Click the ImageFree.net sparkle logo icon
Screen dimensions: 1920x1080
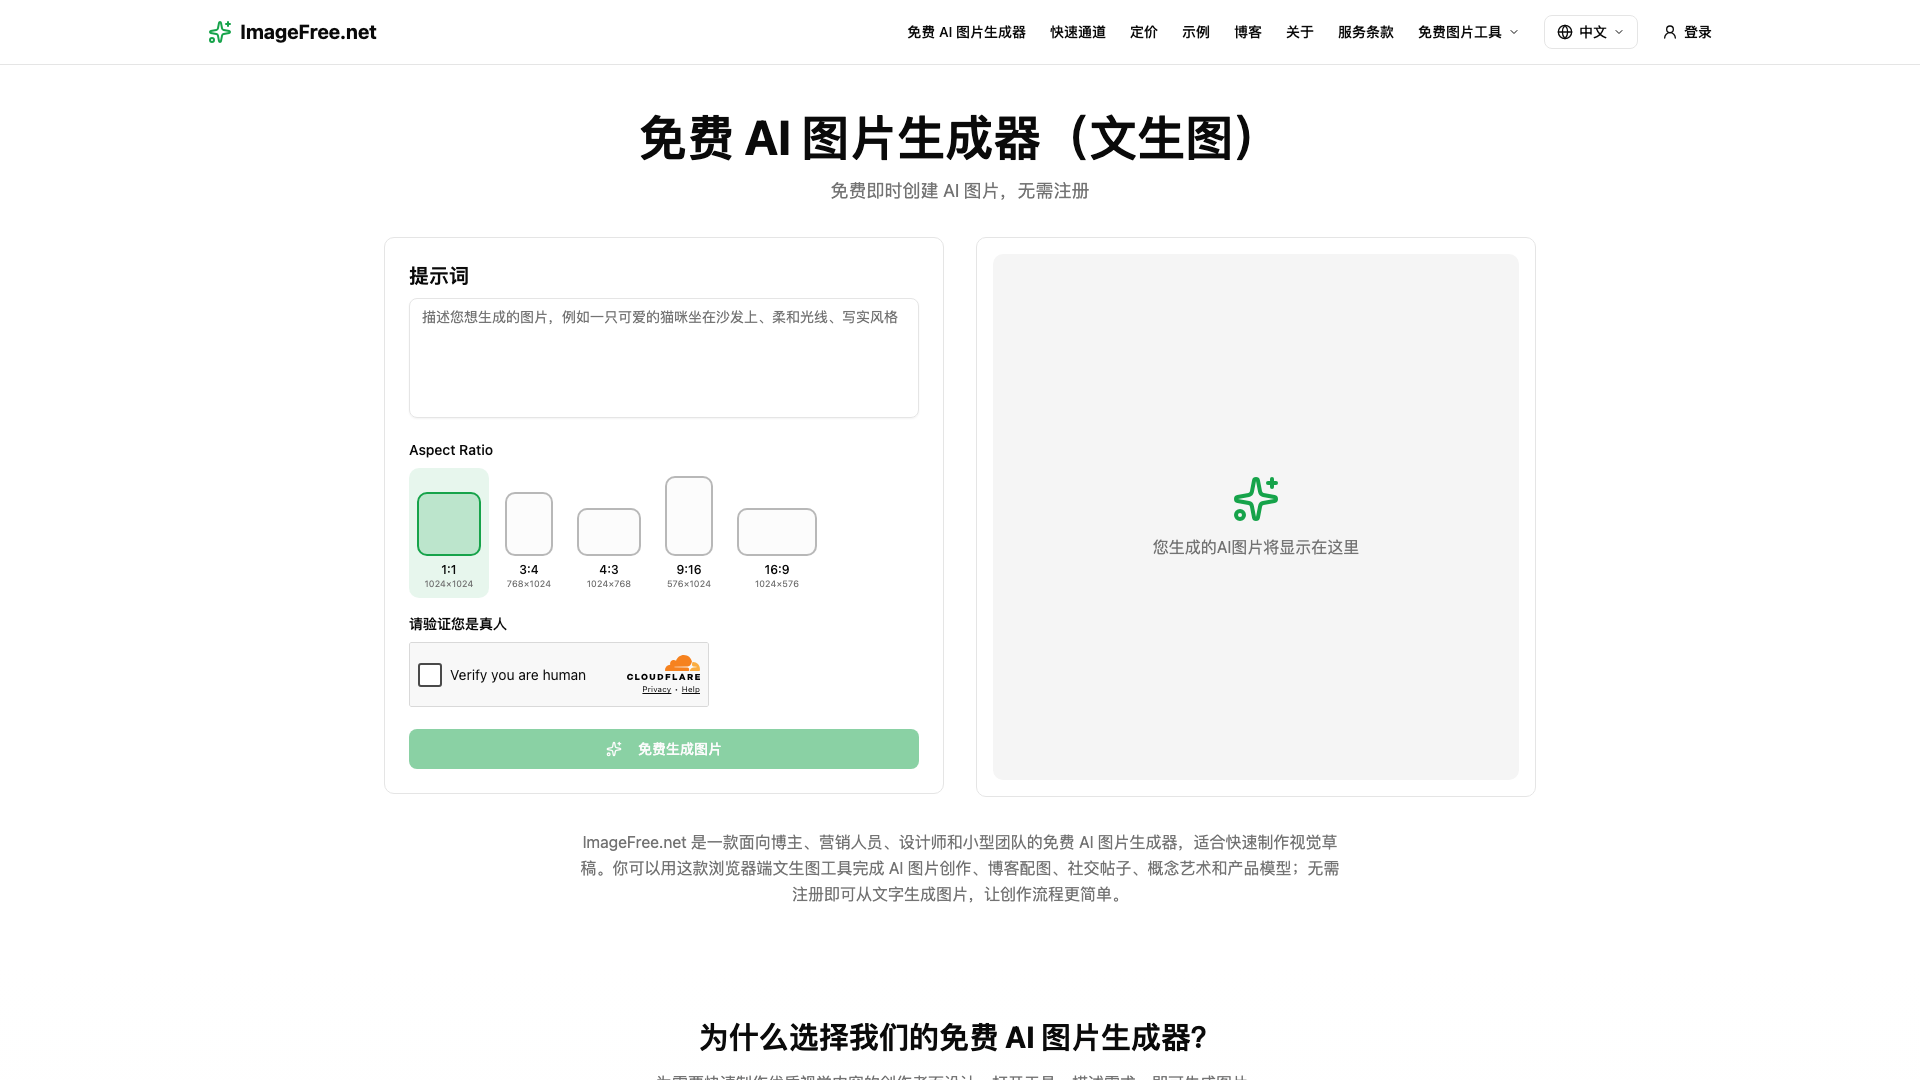click(220, 32)
